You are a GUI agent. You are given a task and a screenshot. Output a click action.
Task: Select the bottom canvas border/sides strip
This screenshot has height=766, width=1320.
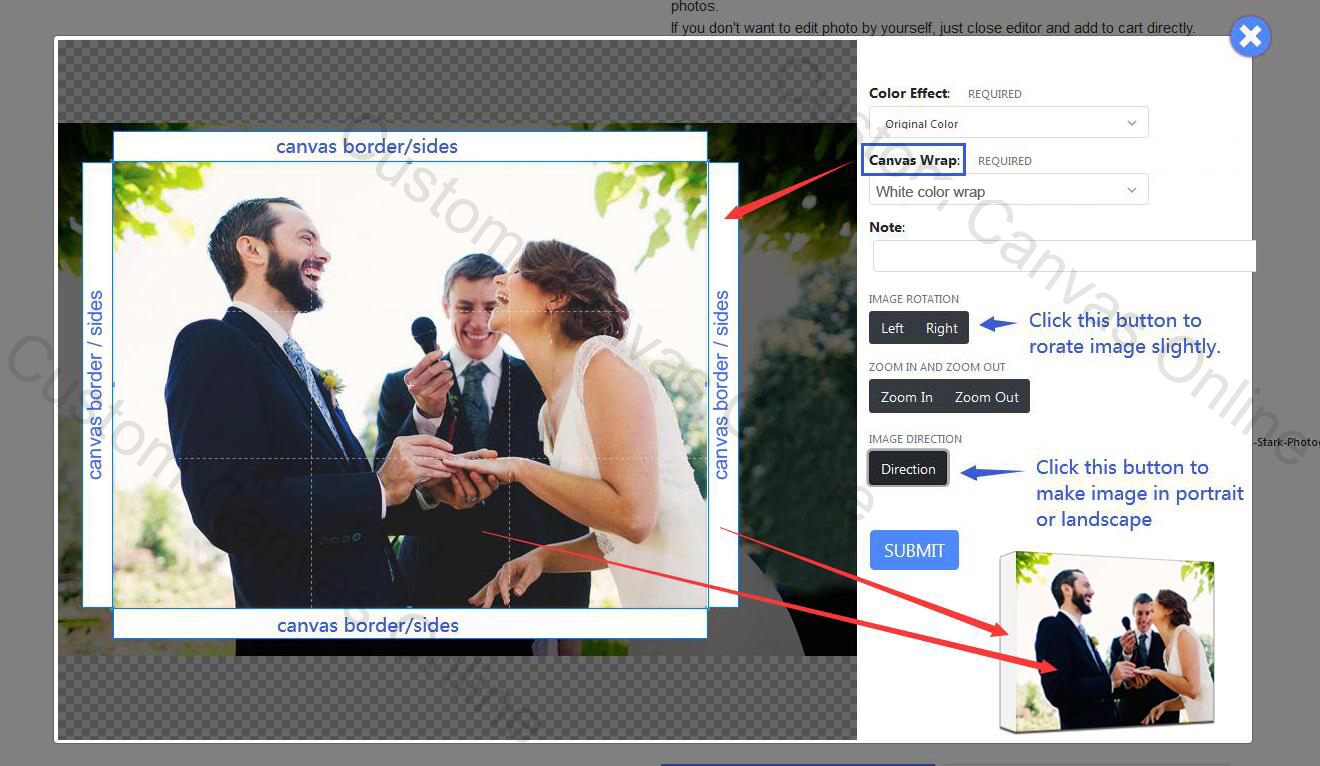click(x=410, y=625)
